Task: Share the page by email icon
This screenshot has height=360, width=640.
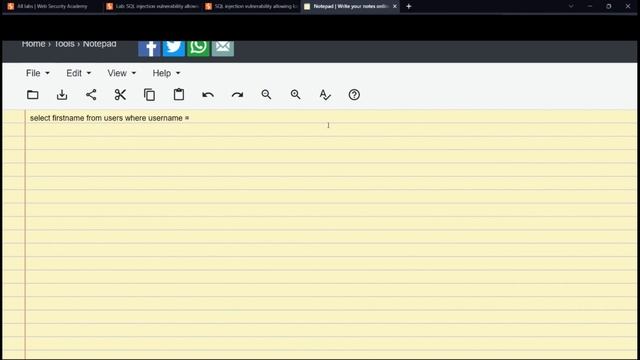Action: (x=223, y=48)
